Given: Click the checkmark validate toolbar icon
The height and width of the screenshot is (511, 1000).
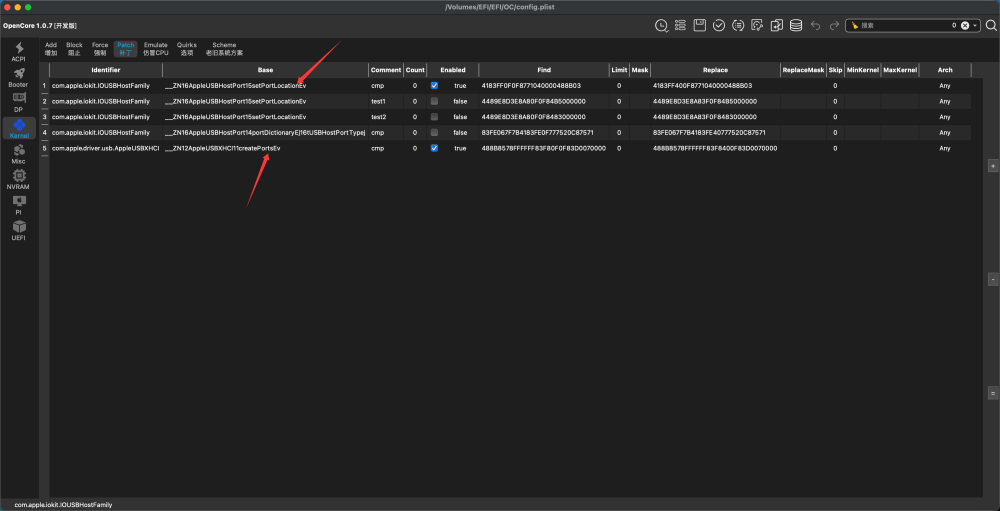Looking at the screenshot, I should 719,26.
